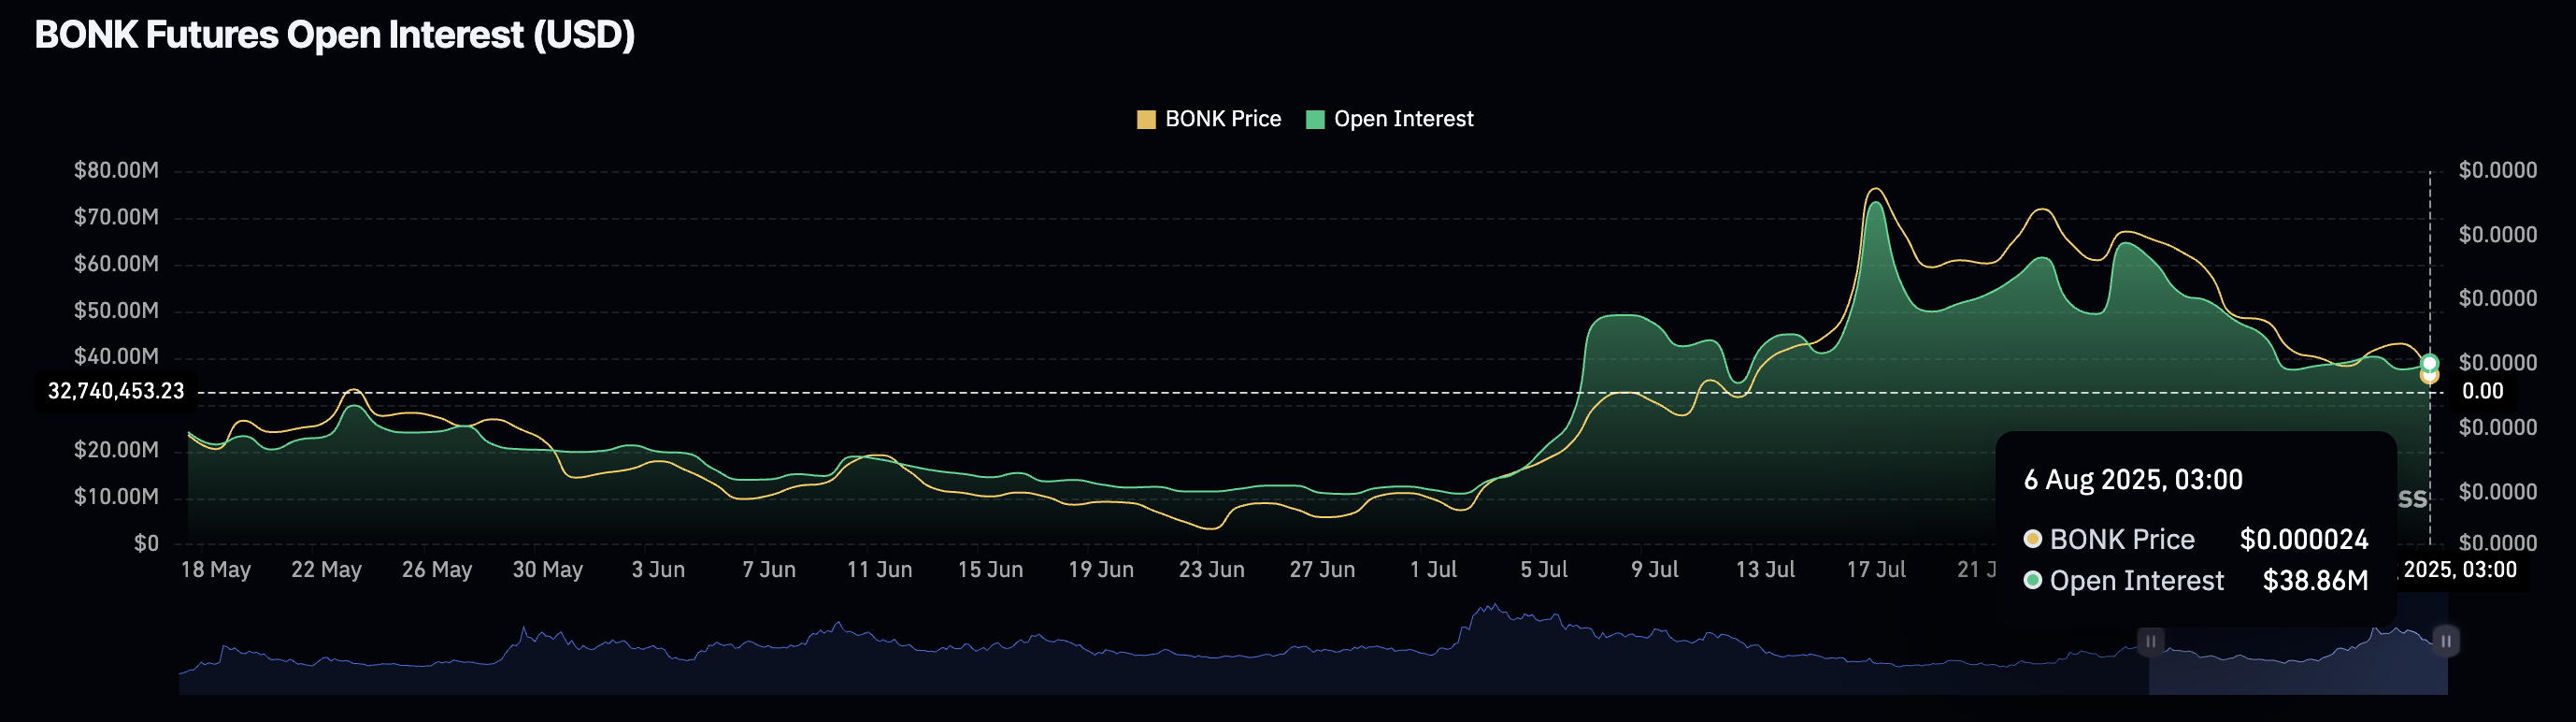The width and height of the screenshot is (2576, 722).
Task: Click the 11 Jun x-axis label
Action: tap(880, 570)
